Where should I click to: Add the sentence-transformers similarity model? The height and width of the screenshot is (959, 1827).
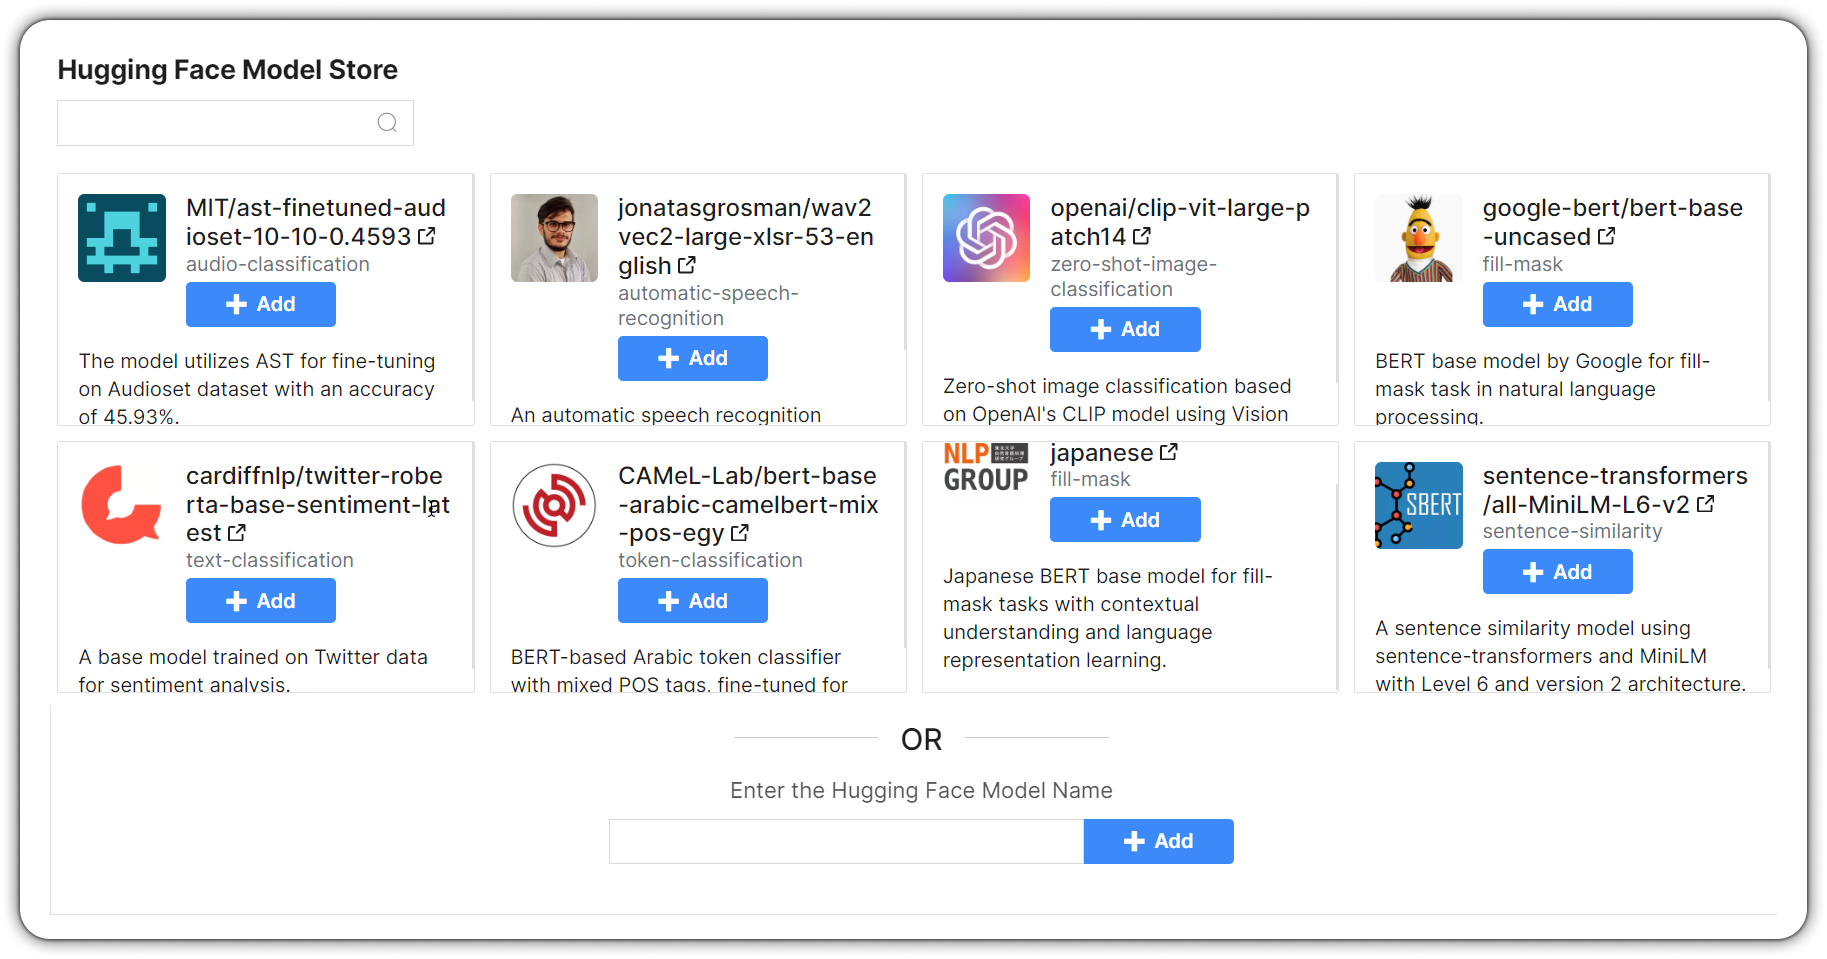click(1558, 572)
